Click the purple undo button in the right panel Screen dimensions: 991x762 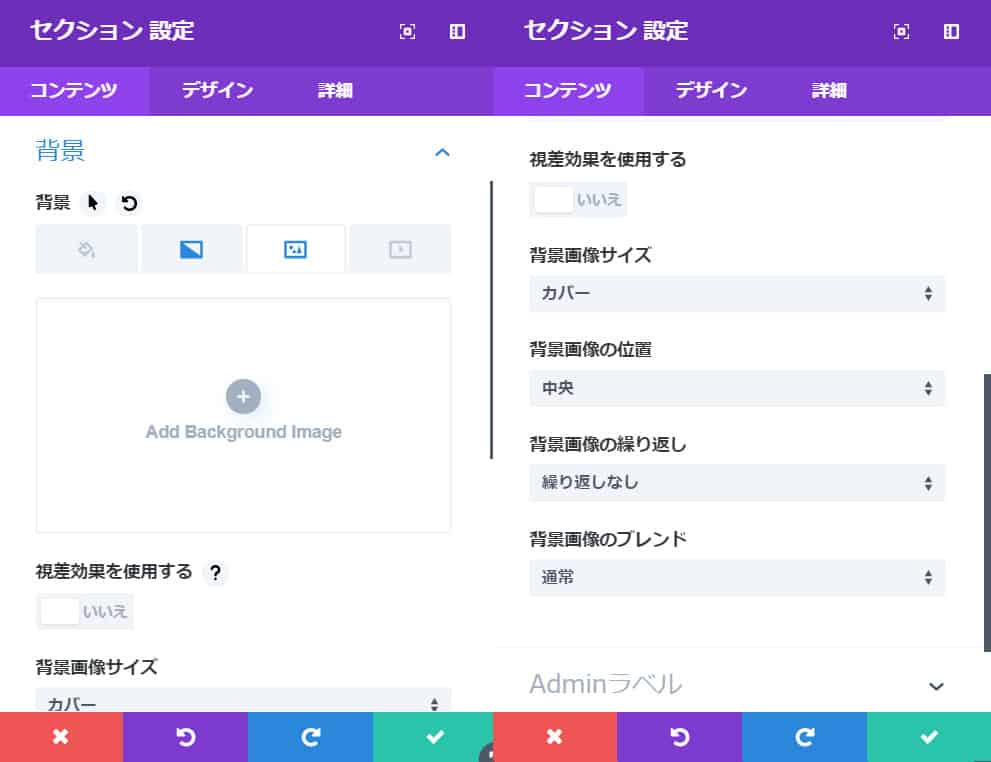[679, 737]
